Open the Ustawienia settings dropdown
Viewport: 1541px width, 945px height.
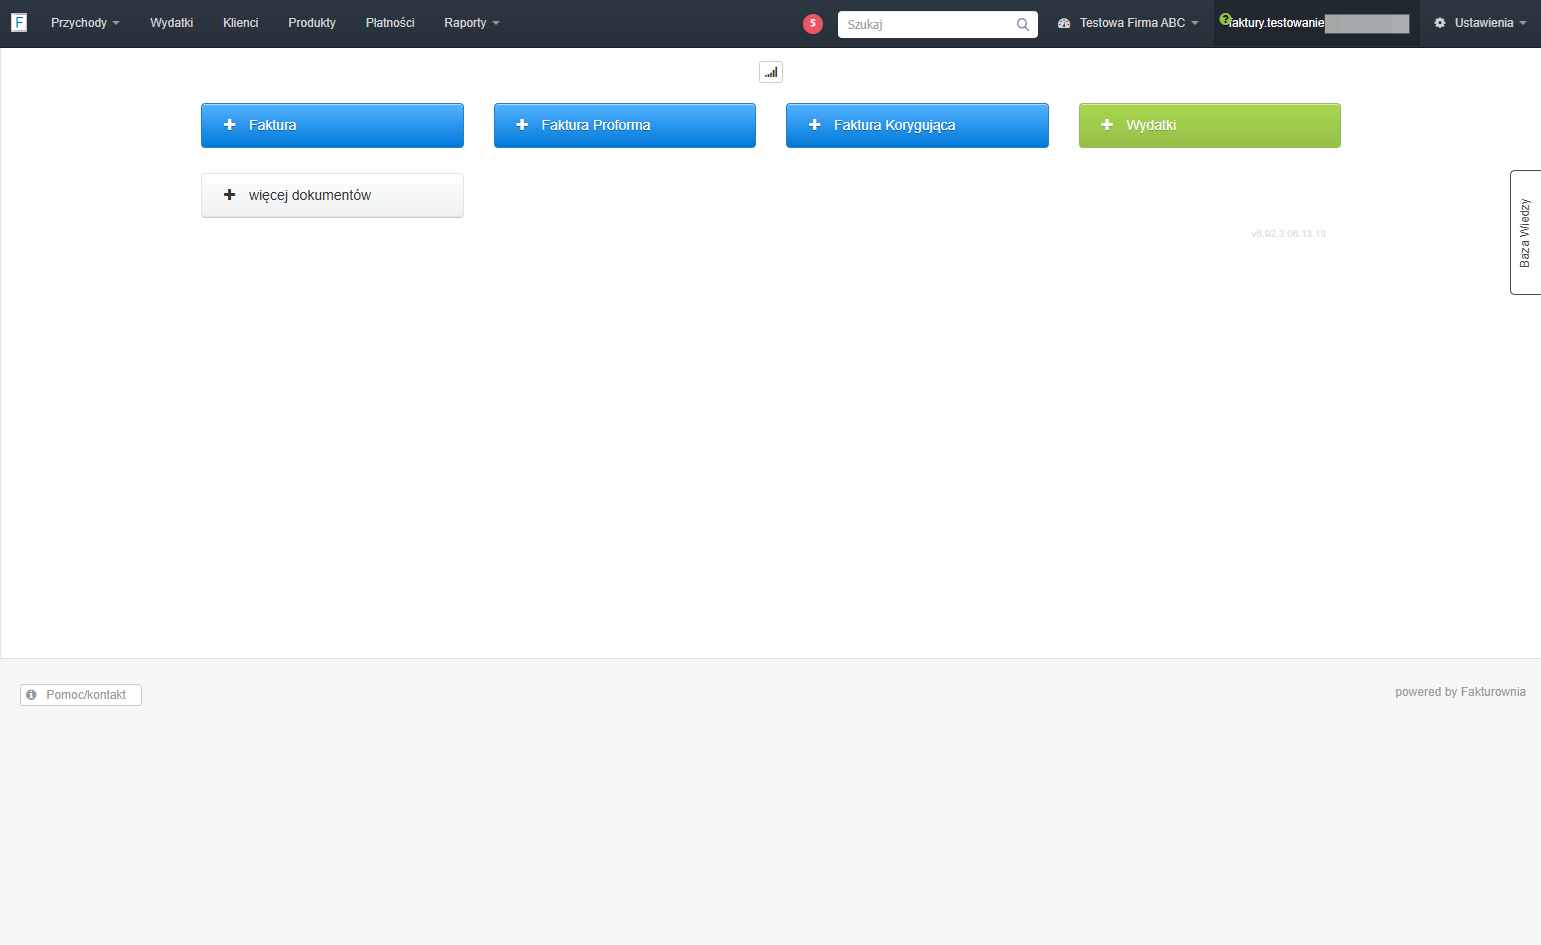[1480, 23]
